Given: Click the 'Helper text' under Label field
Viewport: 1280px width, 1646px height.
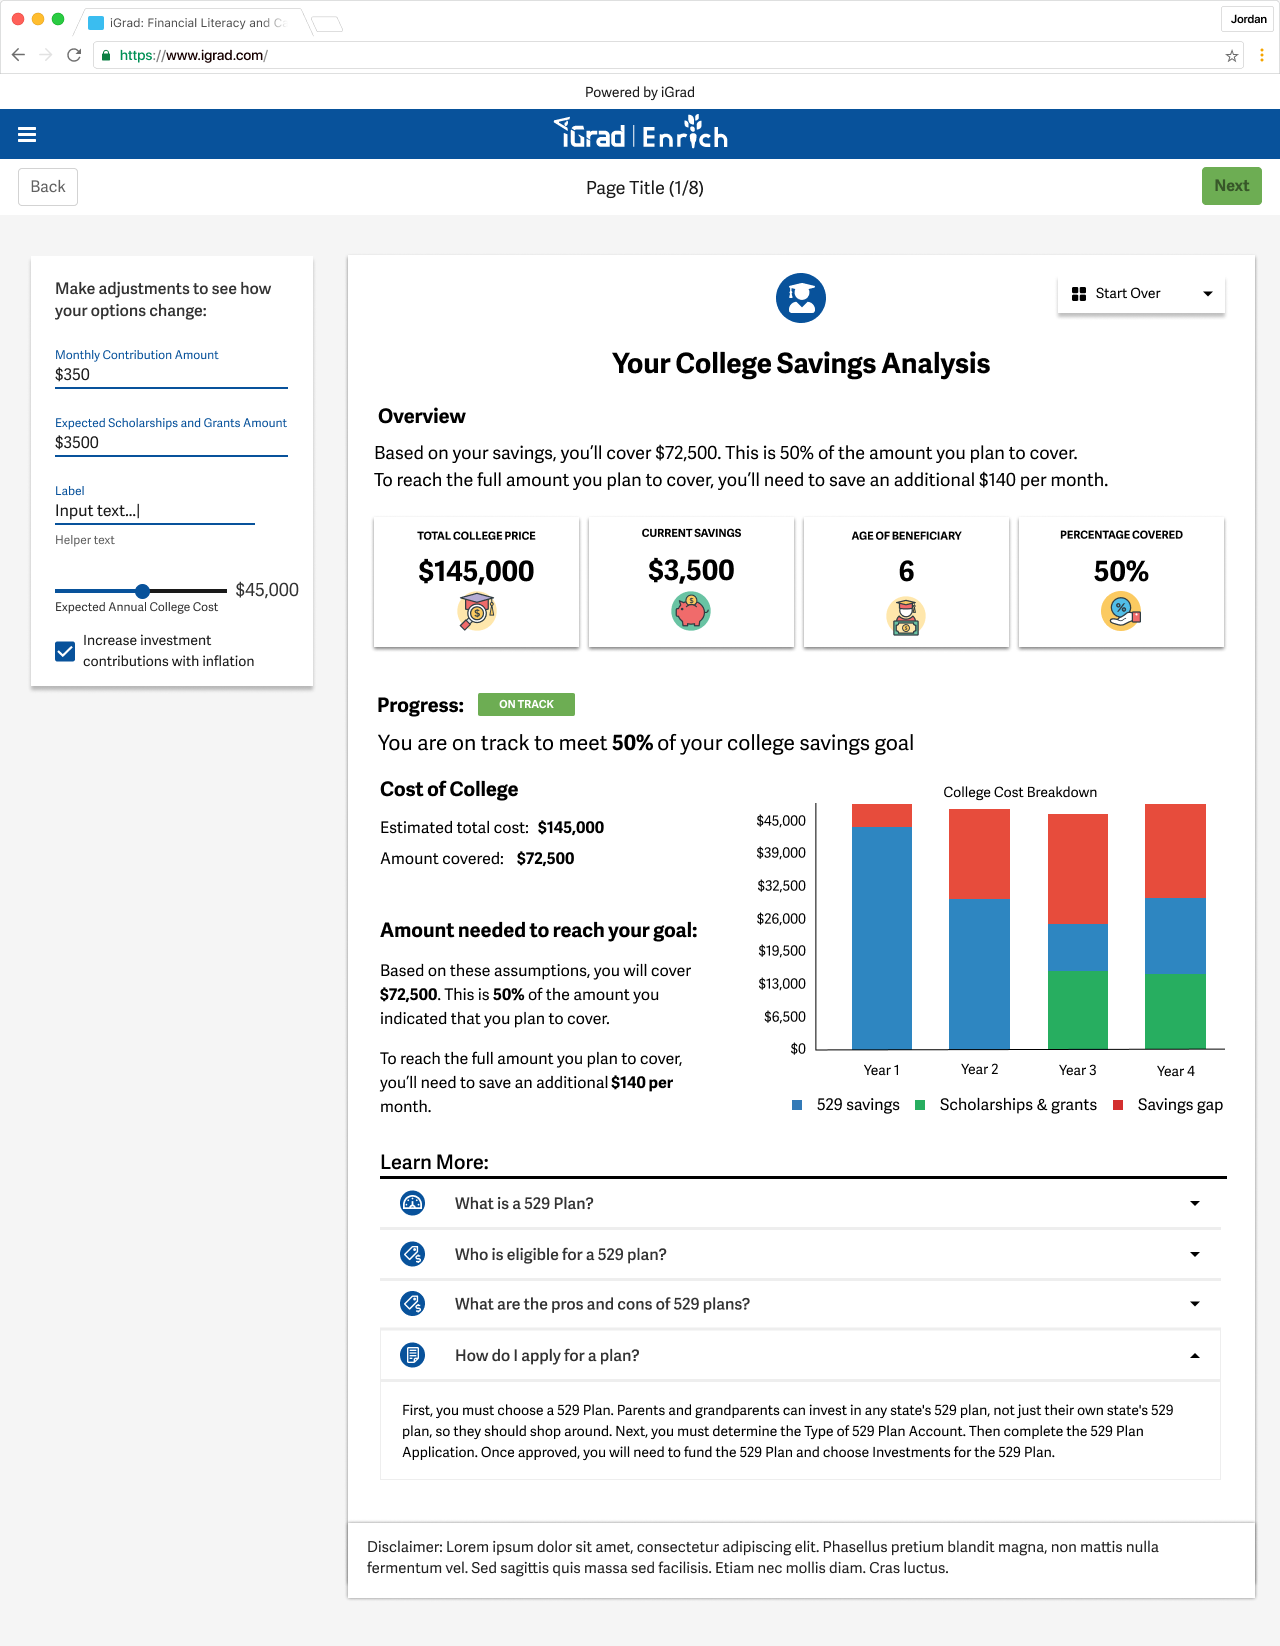Looking at the screenshot, I should (x=85, y=540).
